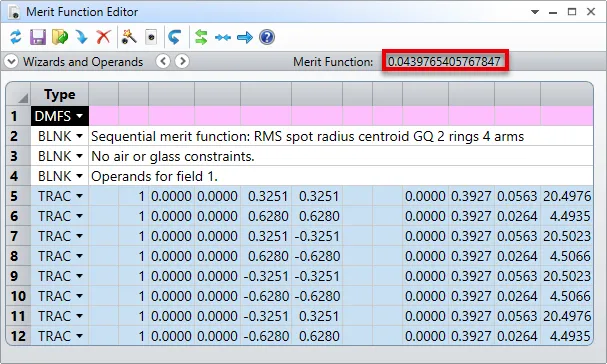Go to next wizard with the right chevron
Viewport: 607px width, 364px height.
(x=182, y=61)
